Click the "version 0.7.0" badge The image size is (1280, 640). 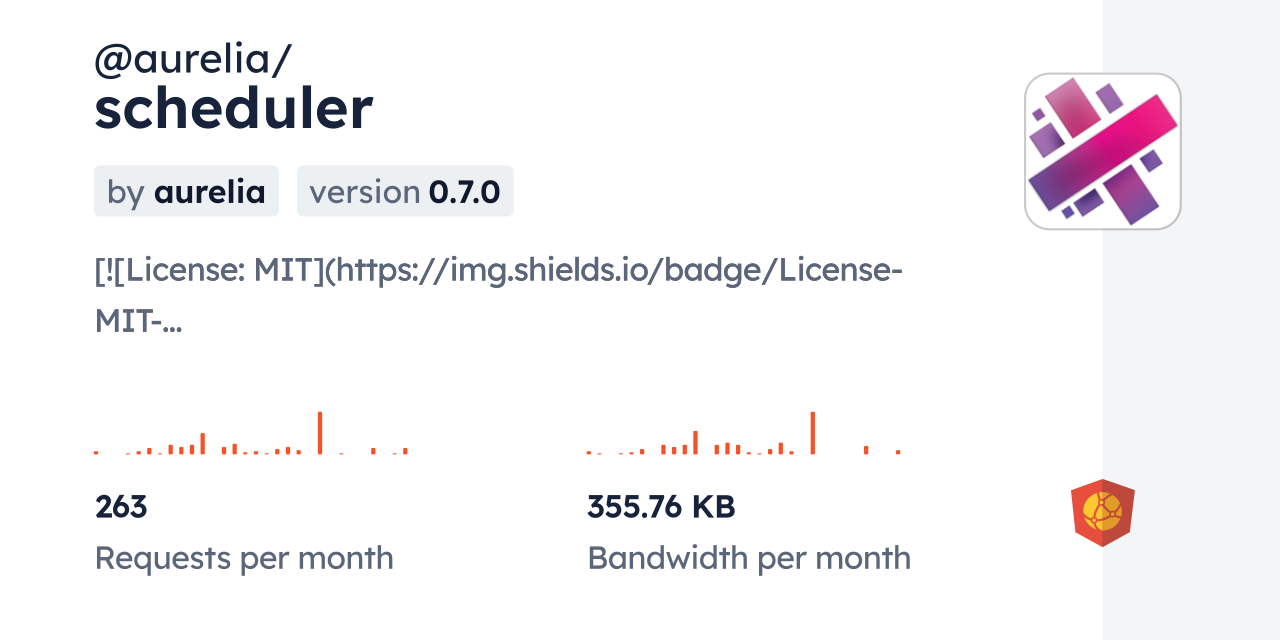(405, 192)
